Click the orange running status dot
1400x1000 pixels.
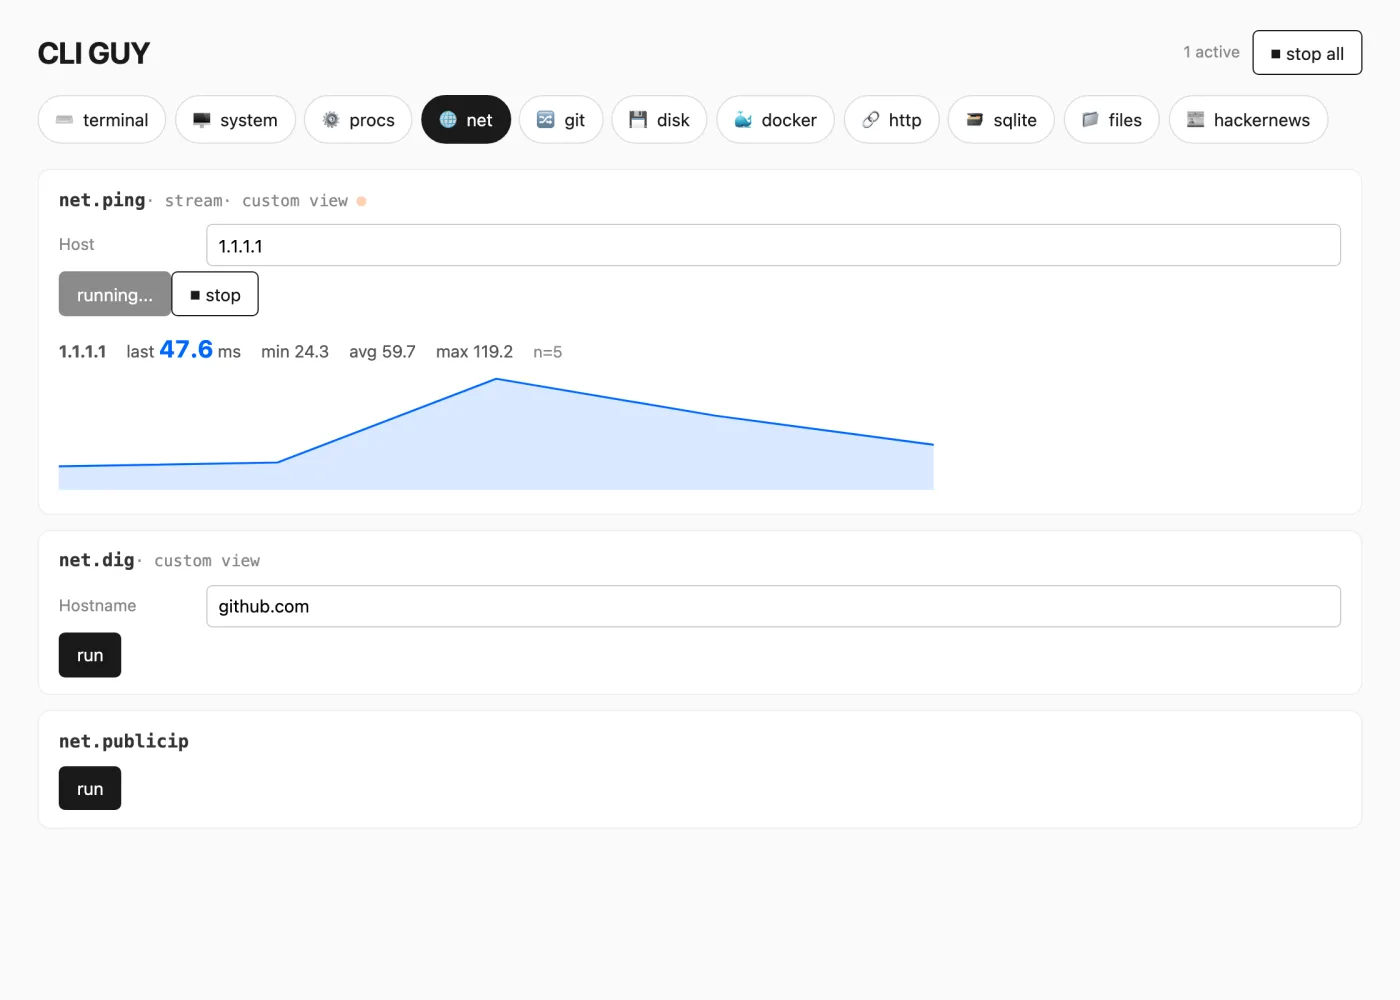pyautogui.click(x=361, y=201)
